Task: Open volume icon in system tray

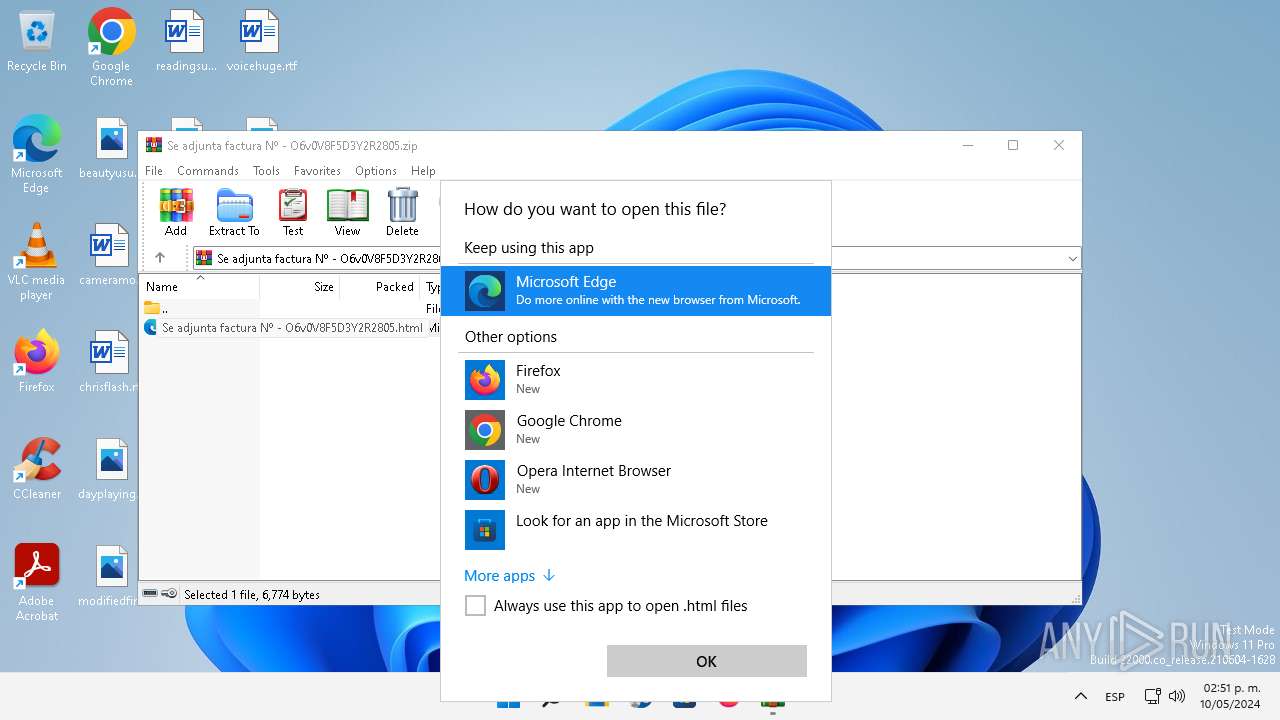Action: click(1177, 696)
